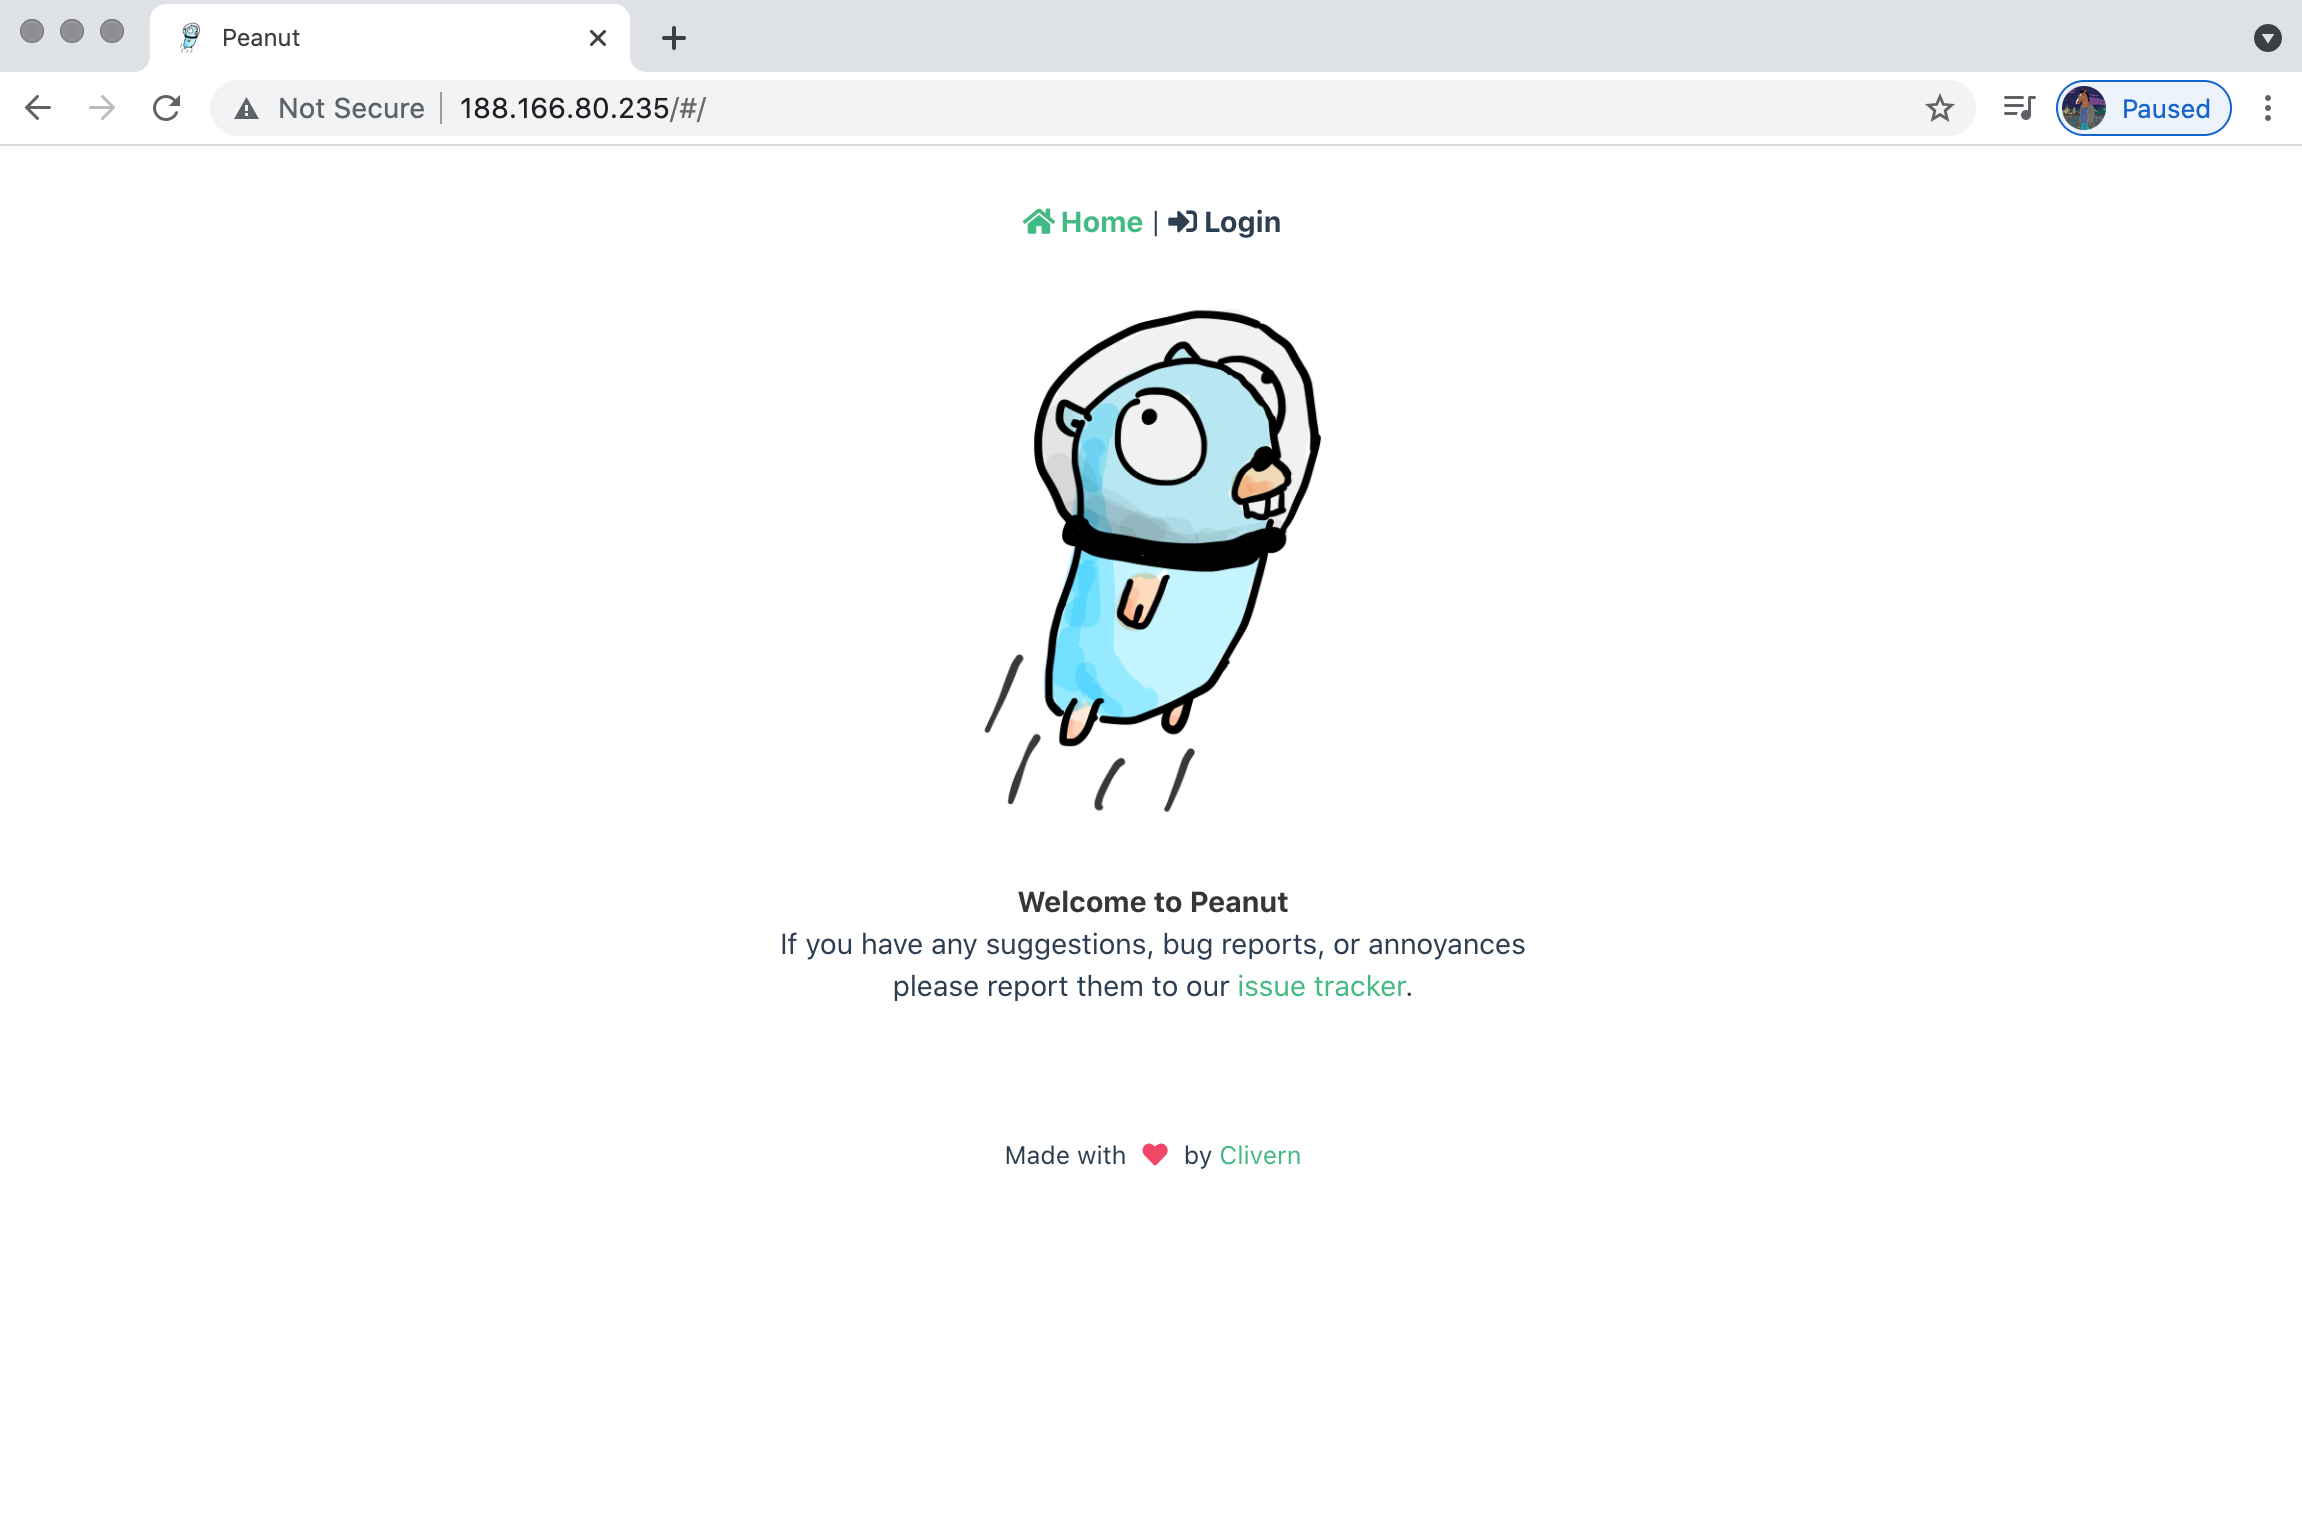Click the green Home house icon
The image size is (2302, 1524).
pyautogui.click(x=1038, y=221)
